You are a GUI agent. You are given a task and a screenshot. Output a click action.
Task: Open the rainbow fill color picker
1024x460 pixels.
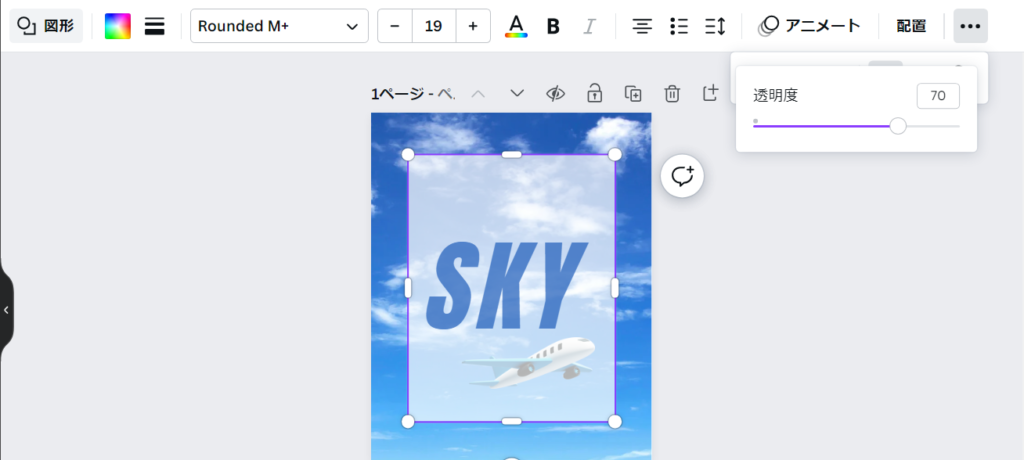[118, 26]
